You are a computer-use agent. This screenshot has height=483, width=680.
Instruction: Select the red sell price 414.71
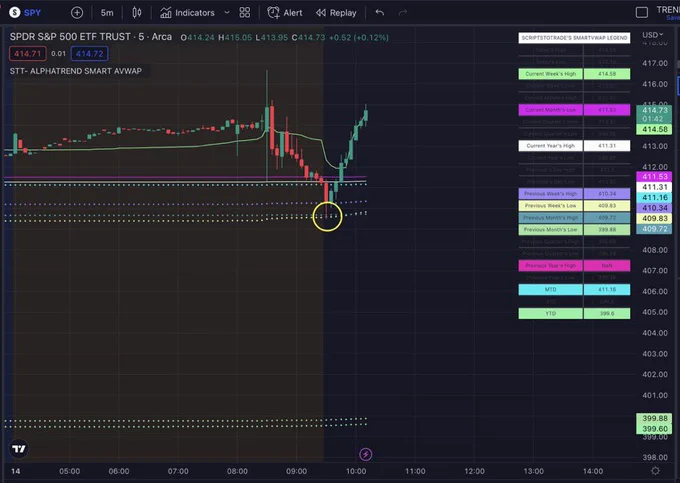[x=27, y=54]
